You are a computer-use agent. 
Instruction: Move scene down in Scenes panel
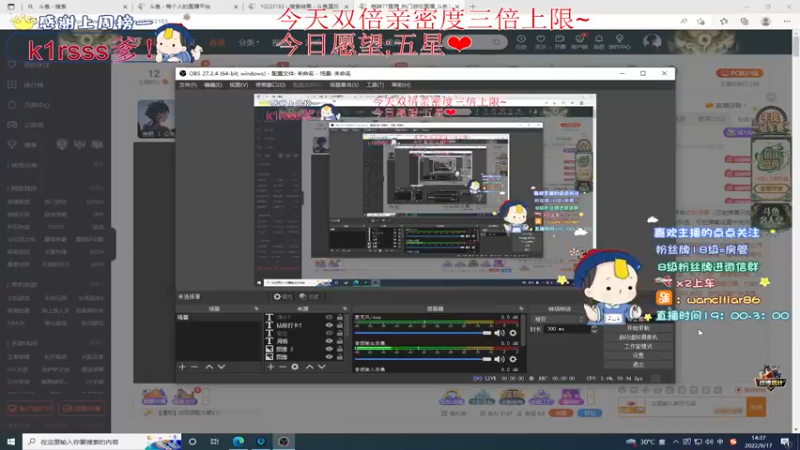221,367
